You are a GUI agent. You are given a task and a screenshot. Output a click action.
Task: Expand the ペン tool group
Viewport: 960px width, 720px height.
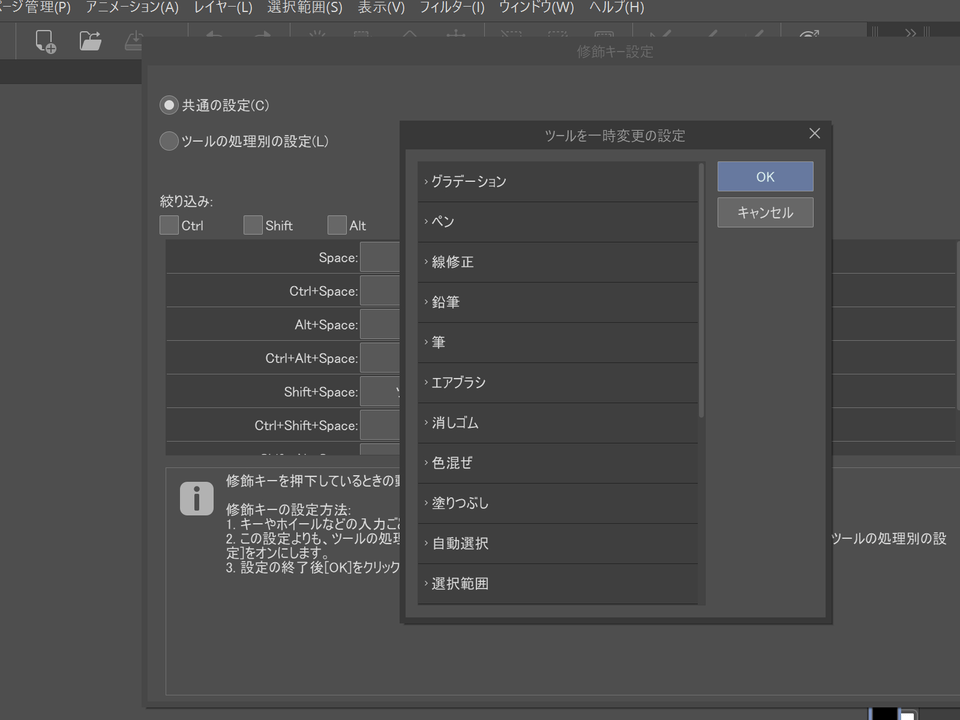(426, 221)
